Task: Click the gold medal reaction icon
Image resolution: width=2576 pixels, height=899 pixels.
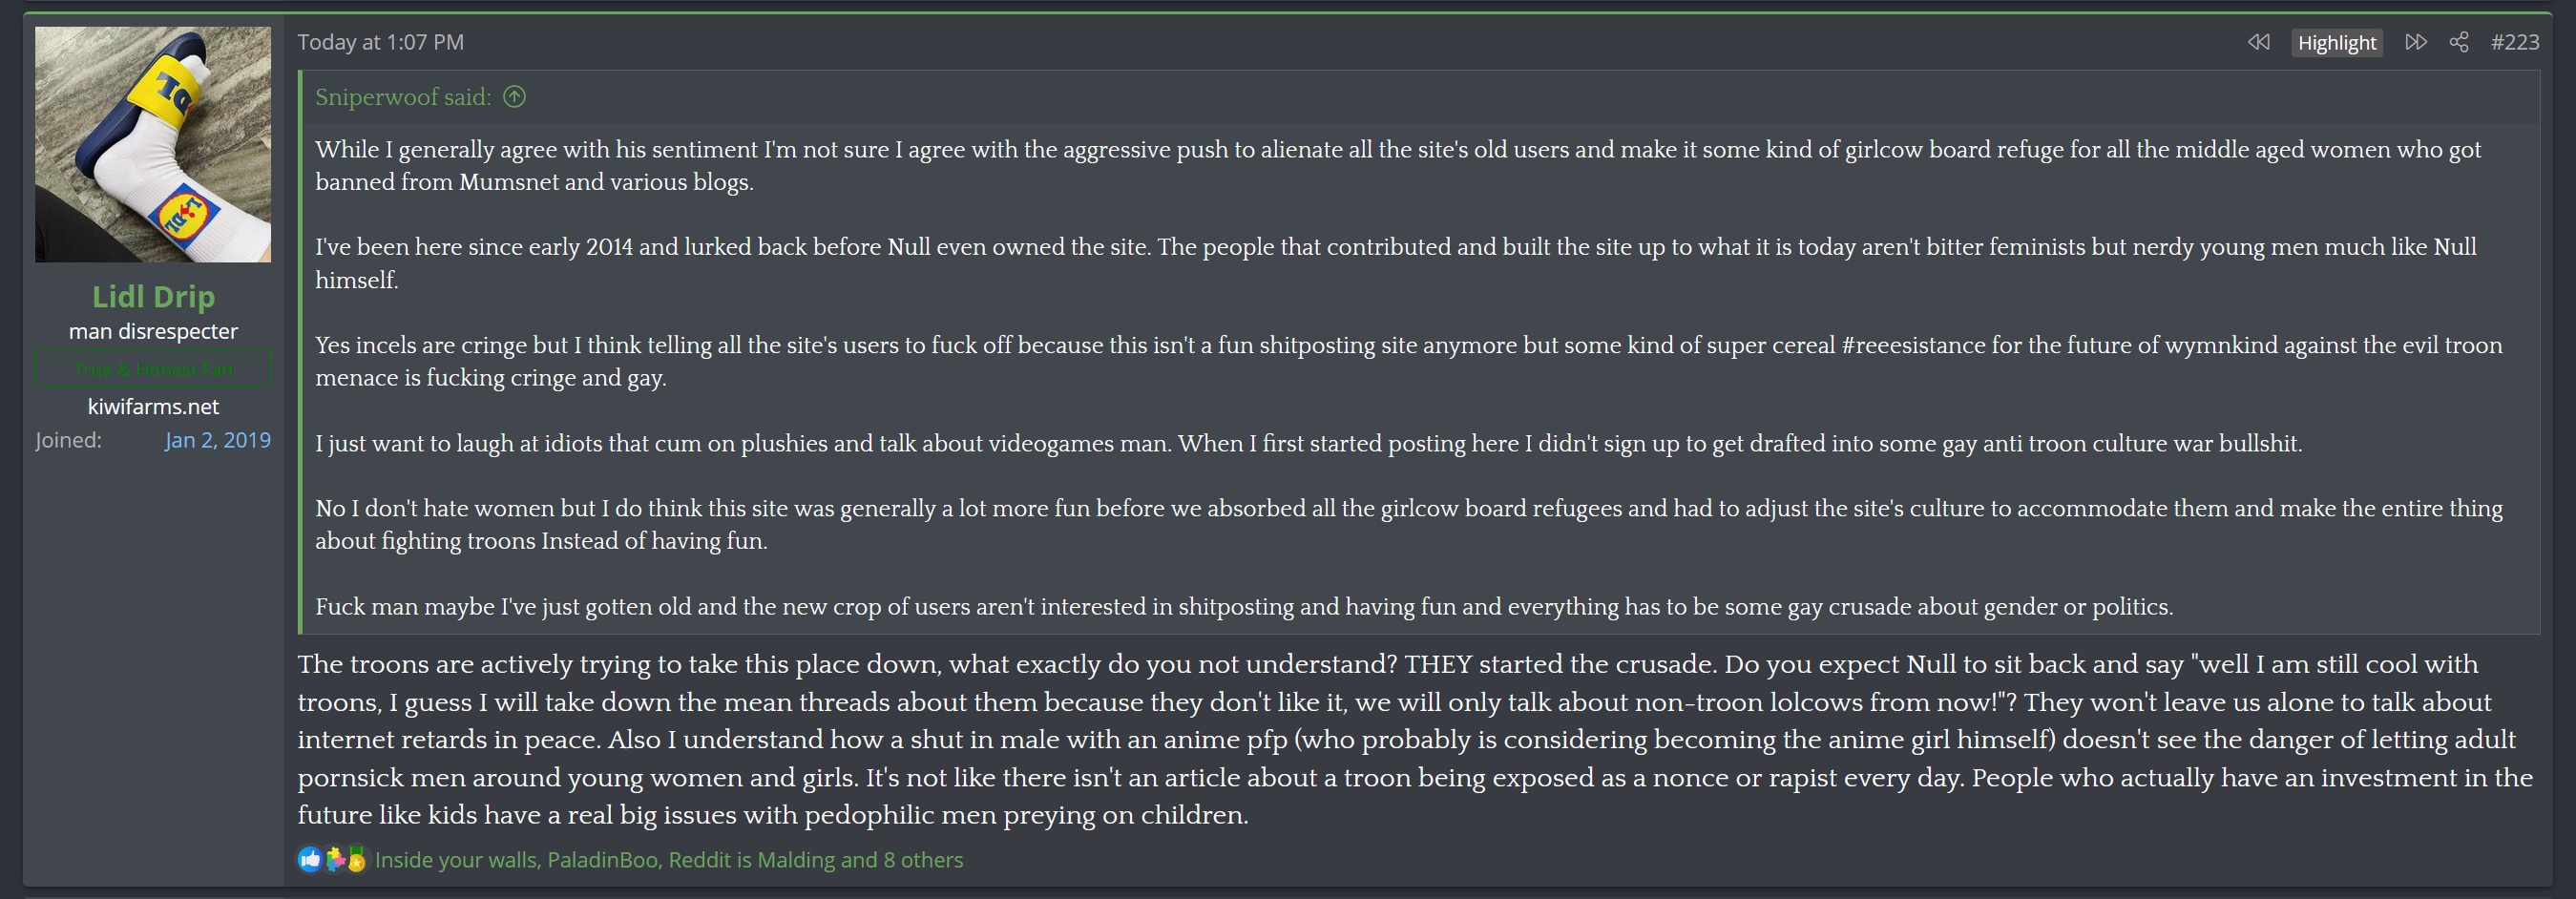Action: pyautogui.click(x=356, y=859)
